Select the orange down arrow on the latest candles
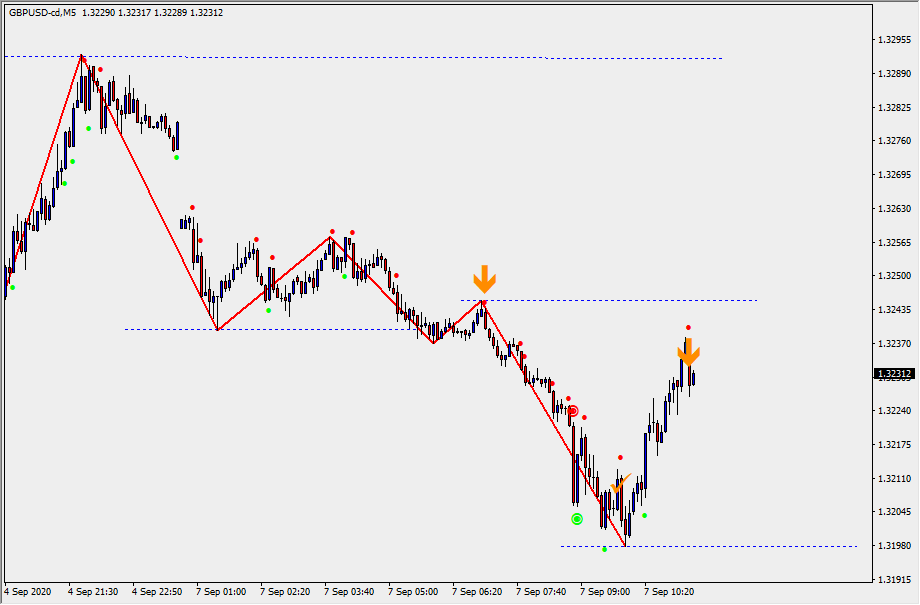 tap(688, 351)
